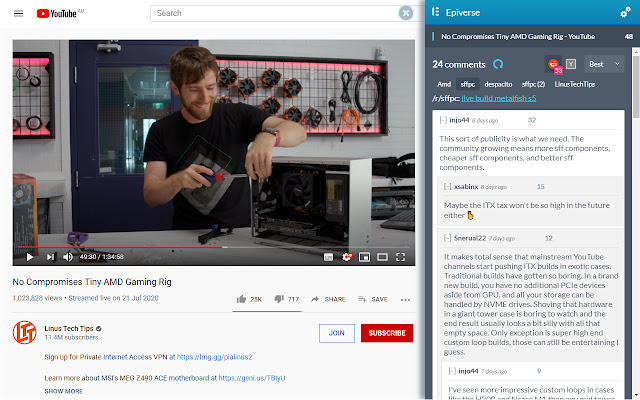Switch to the despacito tab

(x=498, y=84)
